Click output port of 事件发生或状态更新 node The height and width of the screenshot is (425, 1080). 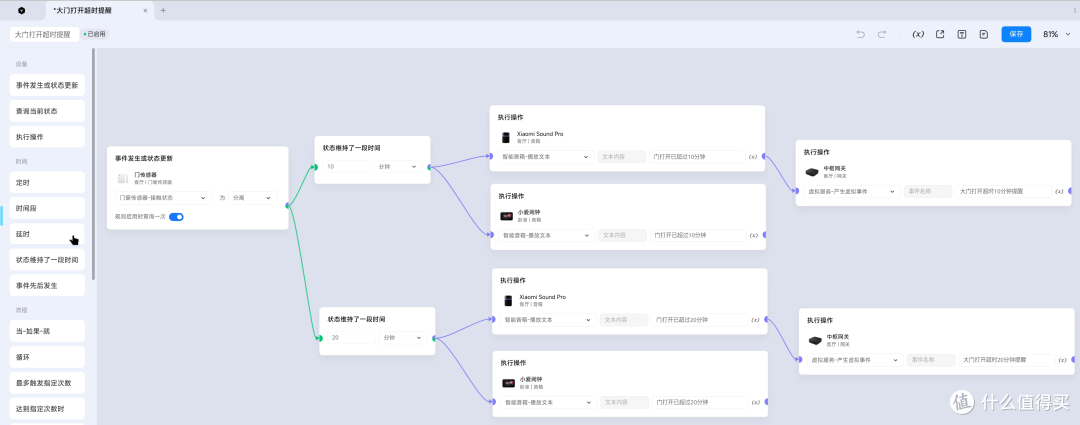[x=288, y=204]
